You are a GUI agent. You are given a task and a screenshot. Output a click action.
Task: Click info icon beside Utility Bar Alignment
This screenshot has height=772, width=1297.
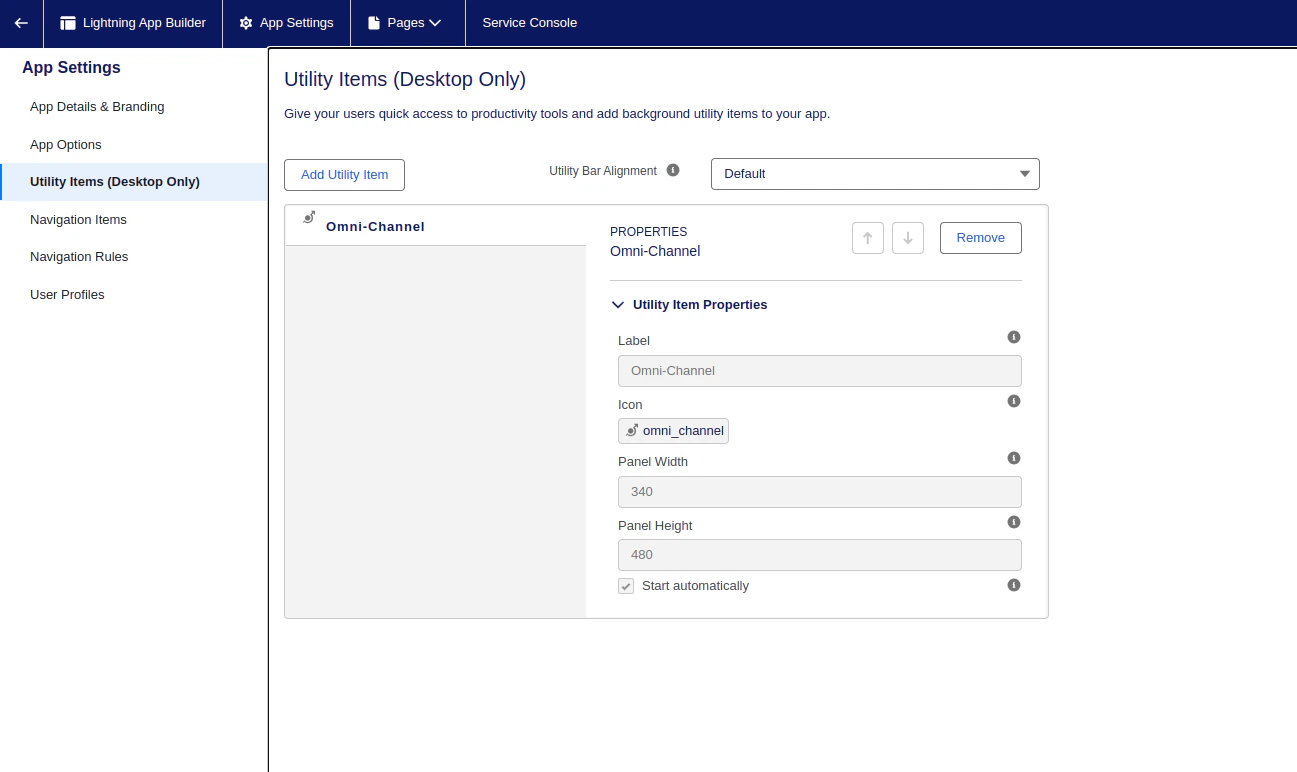tap(673, 170)
